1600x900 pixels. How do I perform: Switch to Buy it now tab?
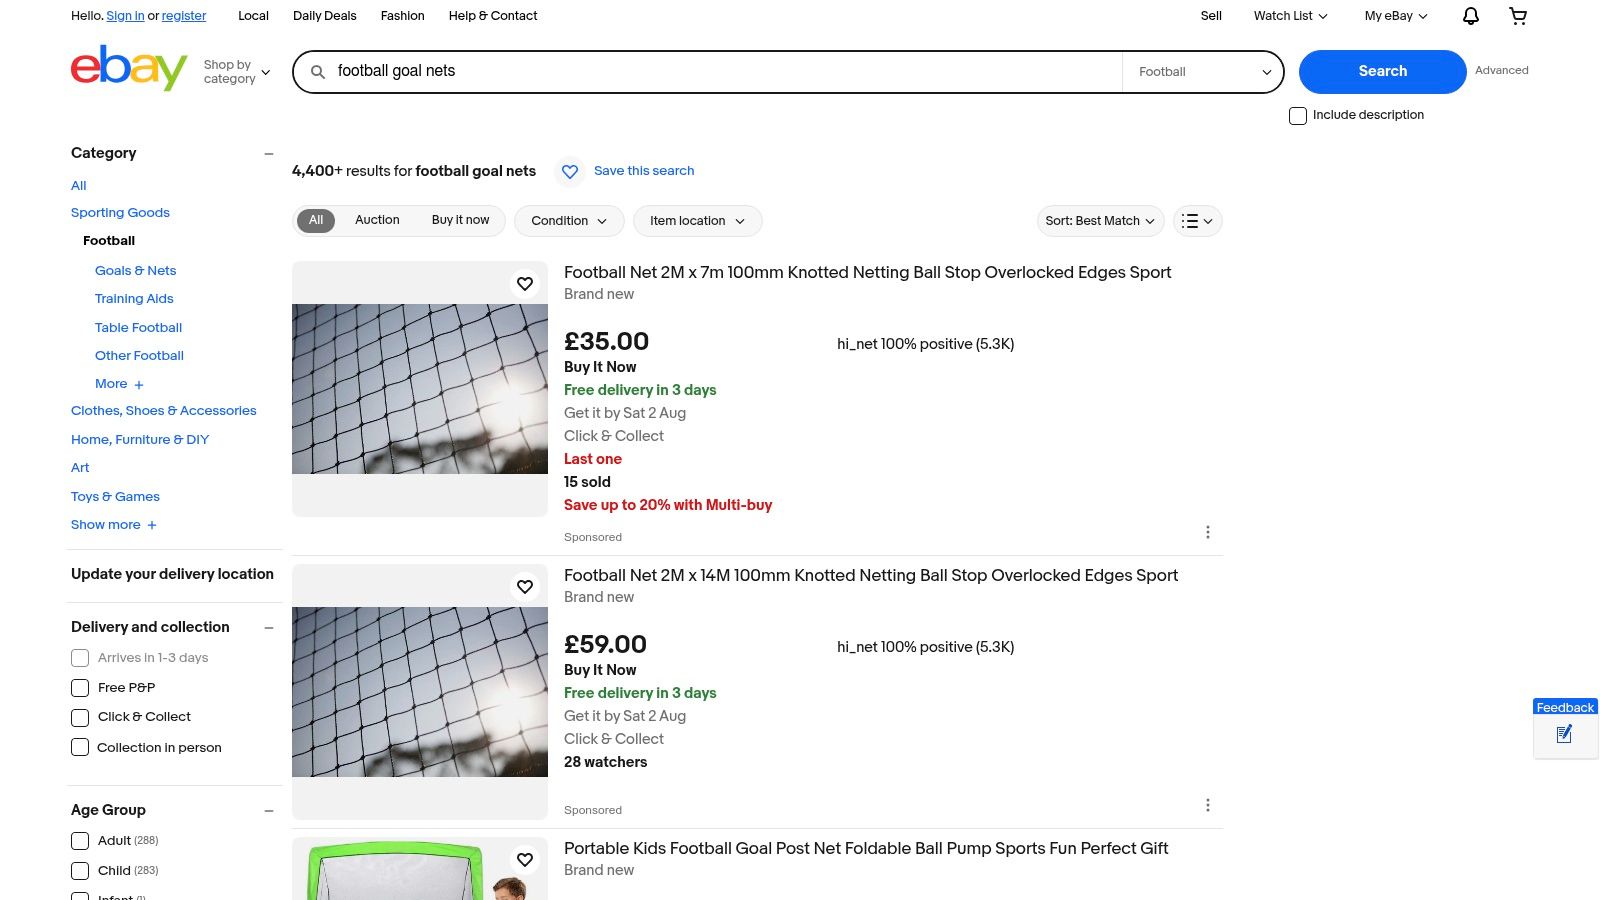(461, 220)
